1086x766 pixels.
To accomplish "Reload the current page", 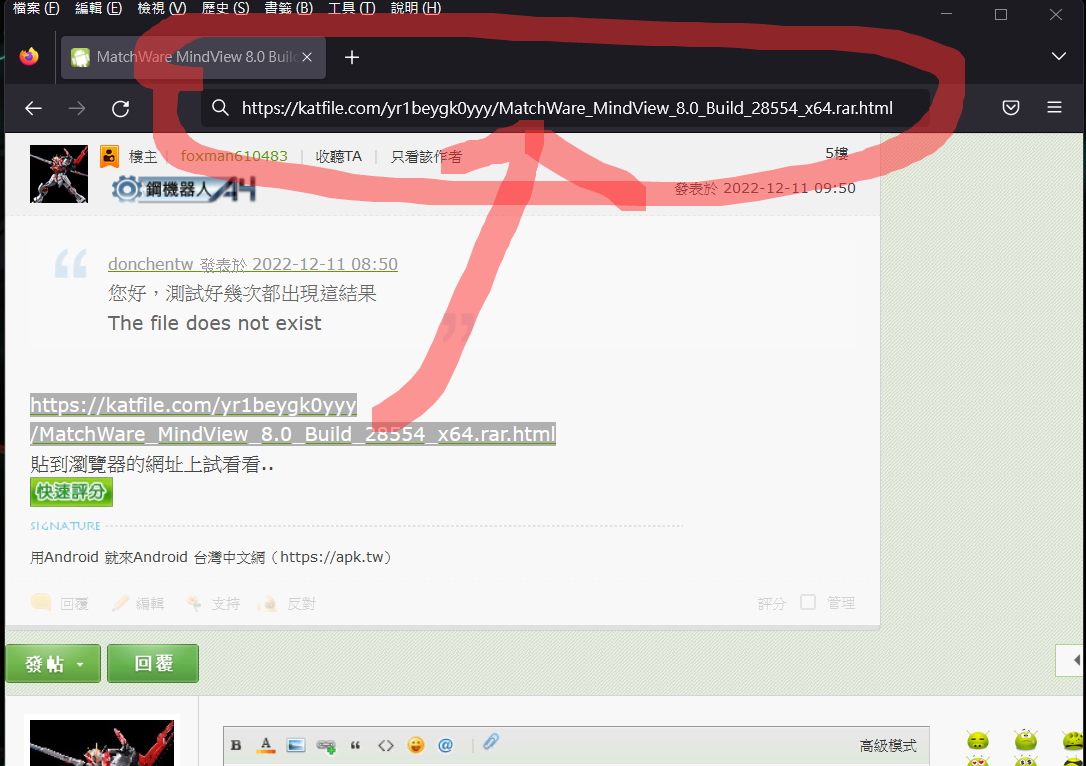I will pyautogui.click(x=121, y=108).
